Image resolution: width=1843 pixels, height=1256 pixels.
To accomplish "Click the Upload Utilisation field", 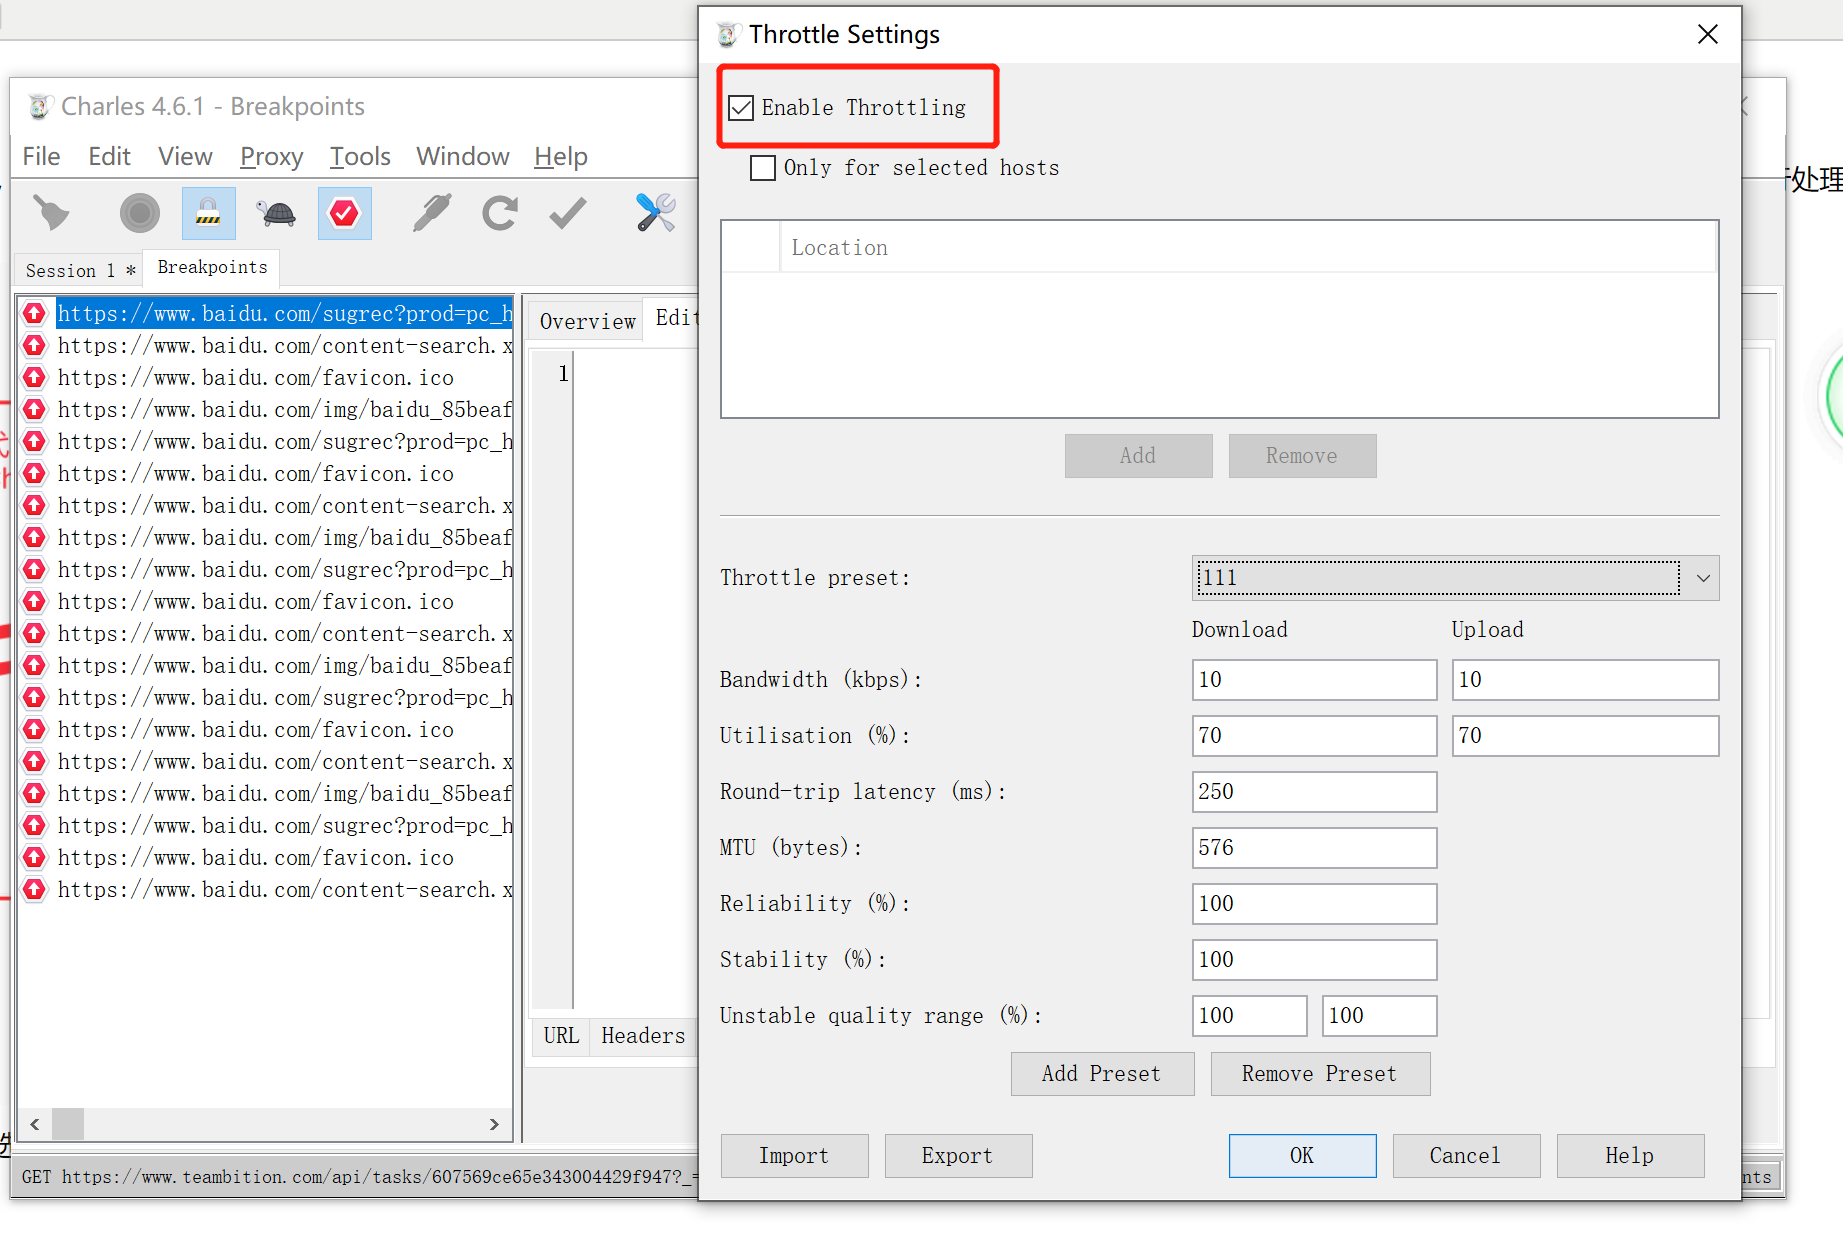I will [1585, 736].
